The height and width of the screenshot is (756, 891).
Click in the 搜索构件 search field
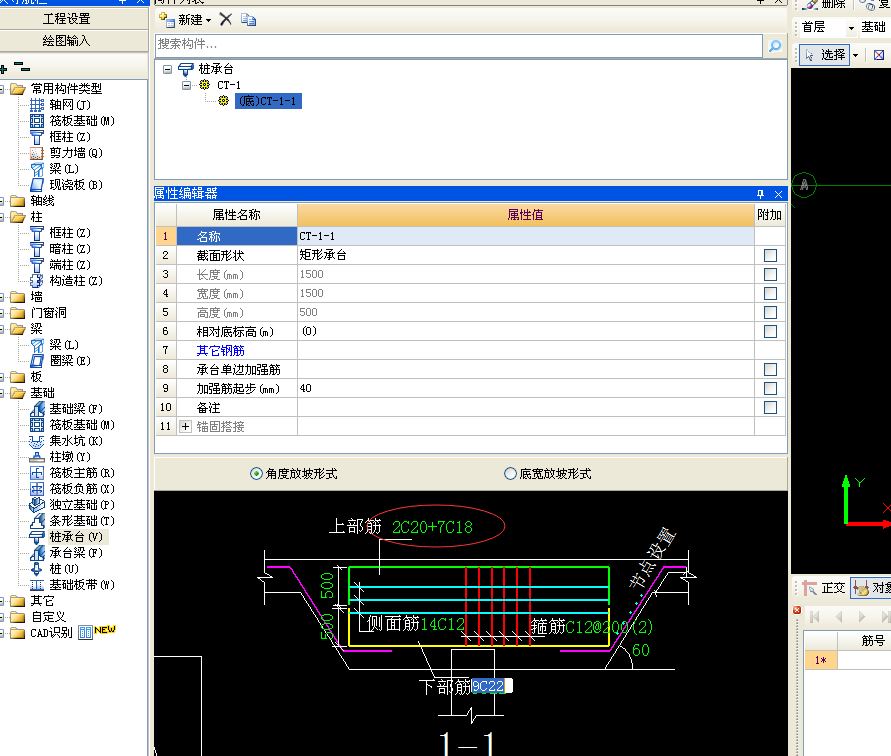coord(459,44)
